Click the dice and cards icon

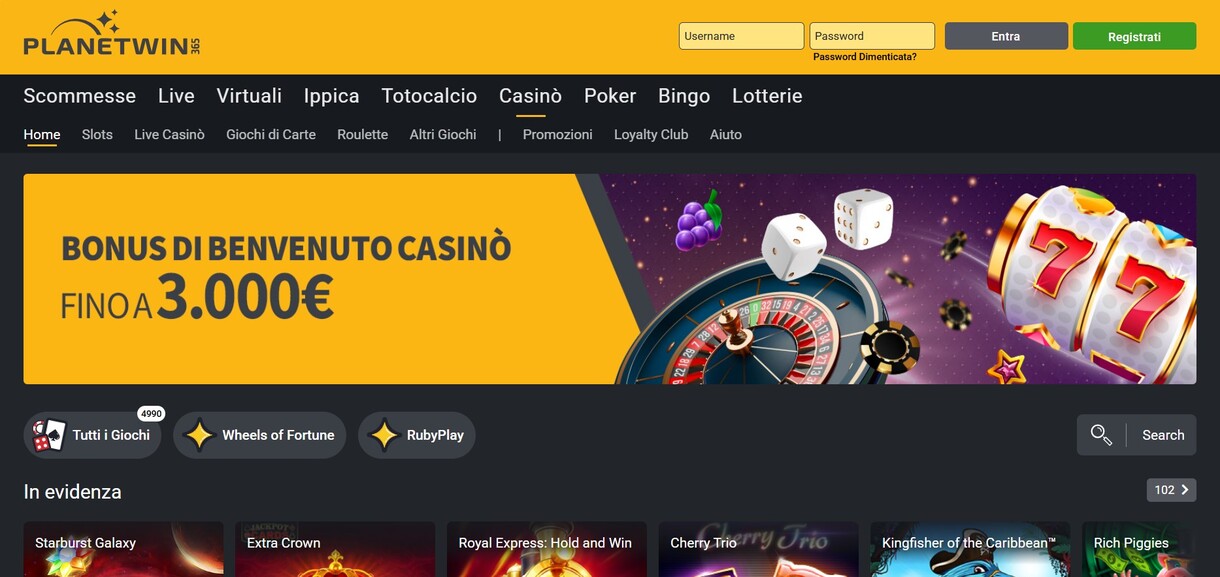pos(49,435)
